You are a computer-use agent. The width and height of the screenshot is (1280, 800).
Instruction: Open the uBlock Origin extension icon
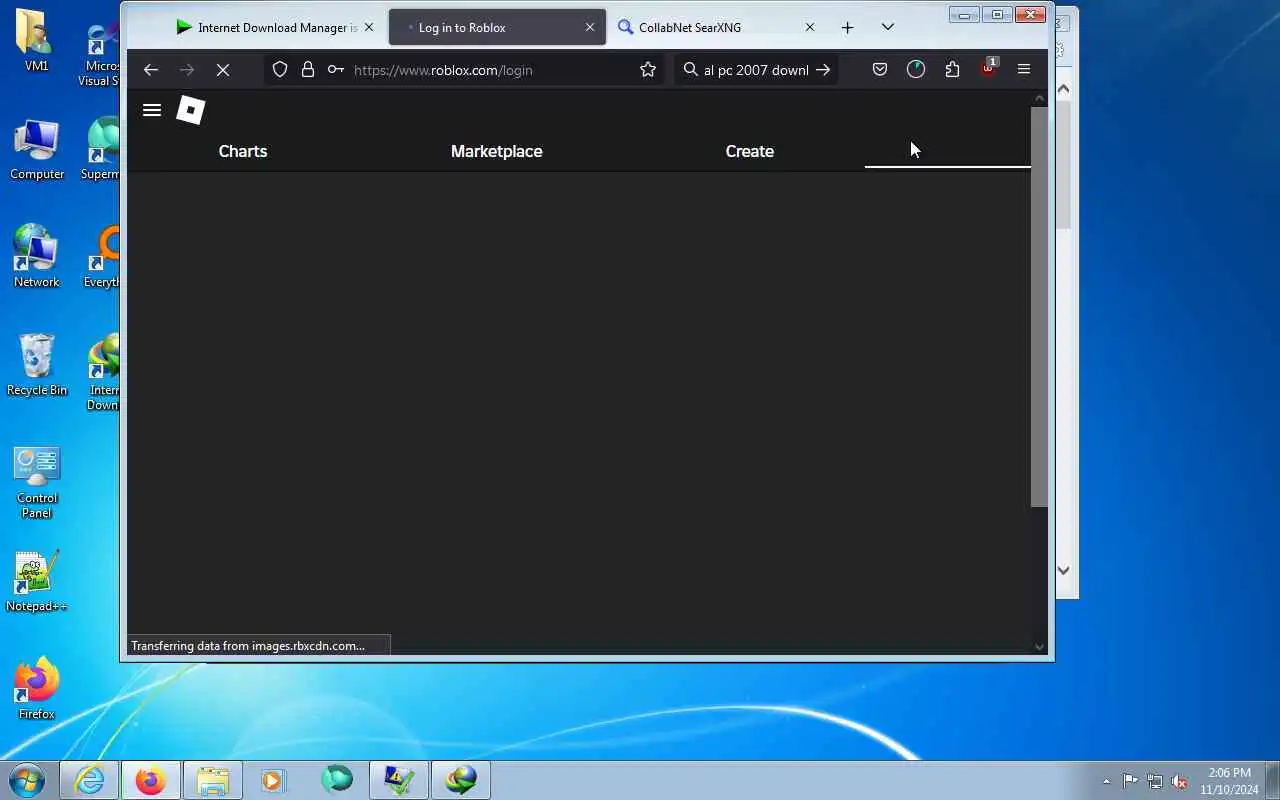[x=988, y=68]
